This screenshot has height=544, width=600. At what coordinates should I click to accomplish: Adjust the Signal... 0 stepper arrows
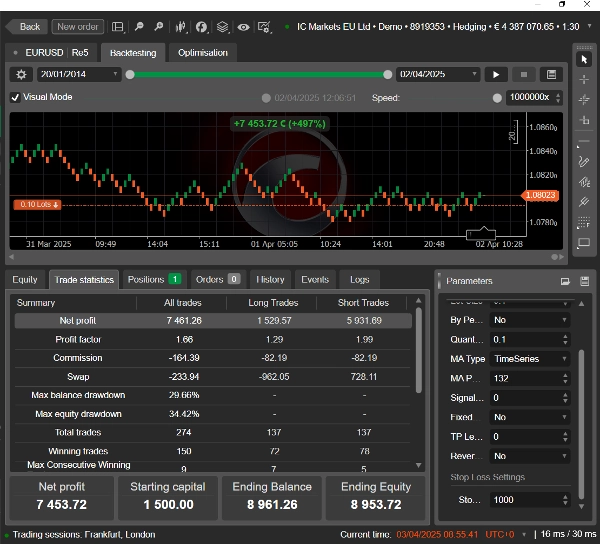pyautogui.click(x=565, y=398)
